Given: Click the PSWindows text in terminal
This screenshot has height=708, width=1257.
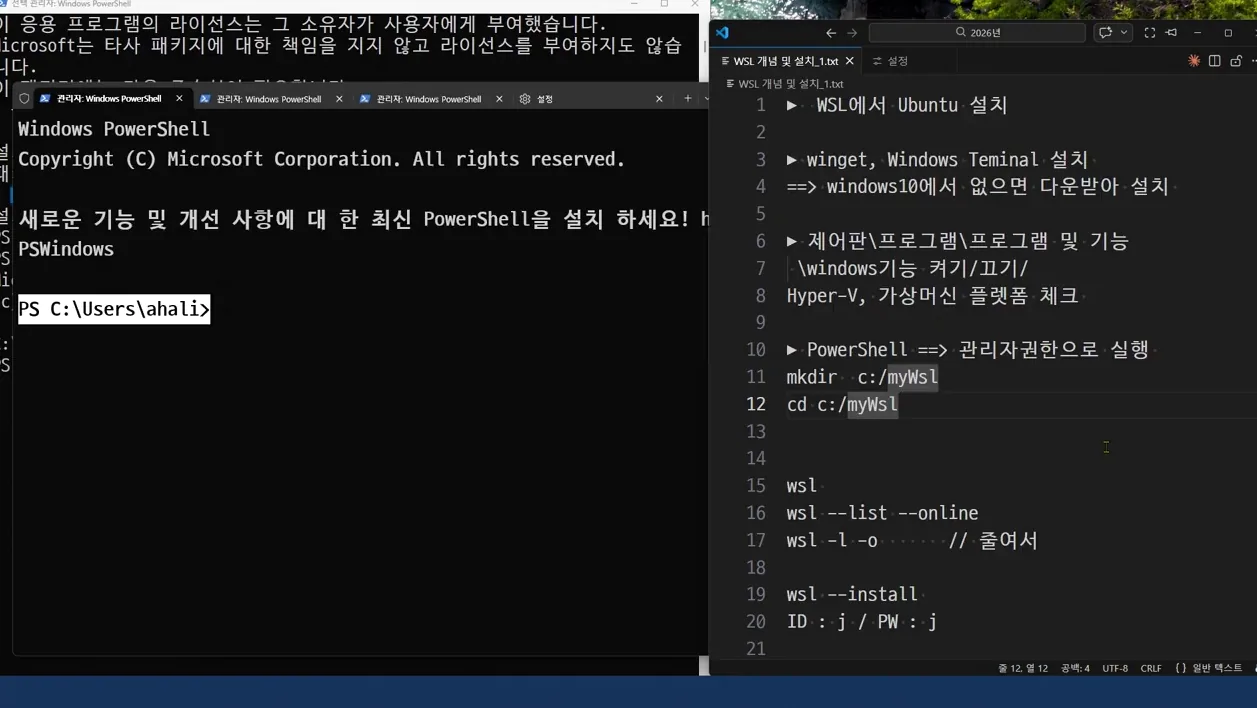Looking at the screenshot, I should click(x=66, y=249).
